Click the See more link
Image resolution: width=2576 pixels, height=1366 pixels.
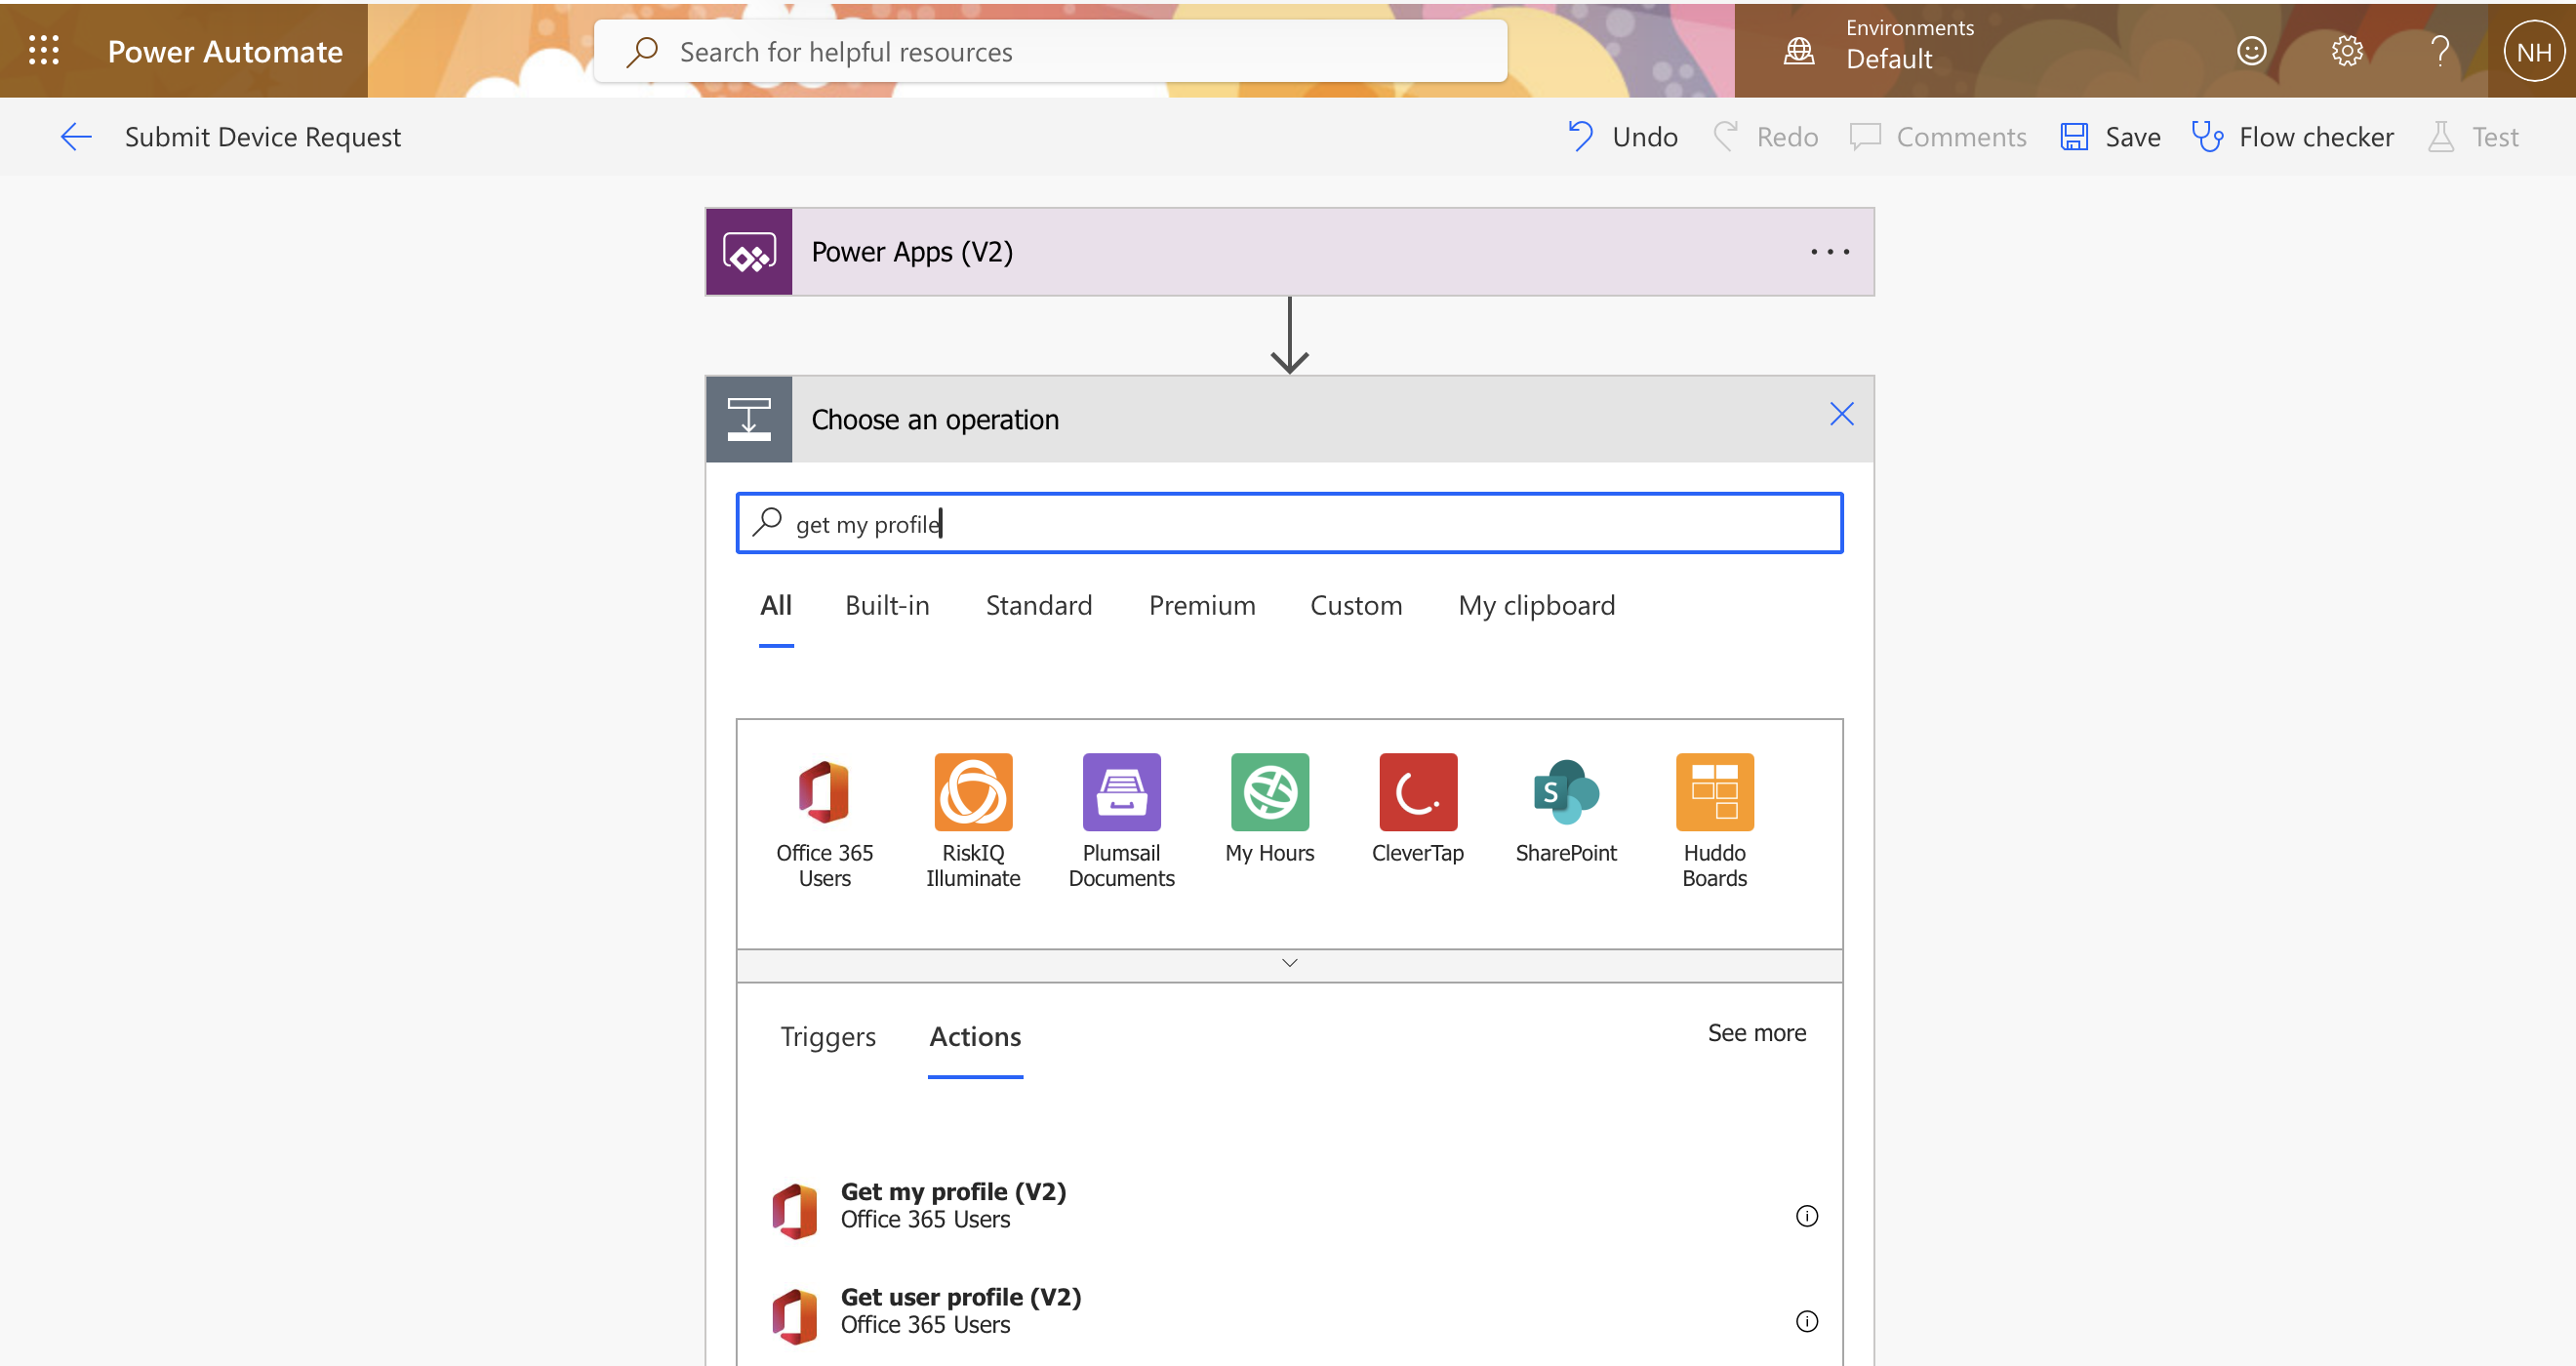tap(1756, 1033)
